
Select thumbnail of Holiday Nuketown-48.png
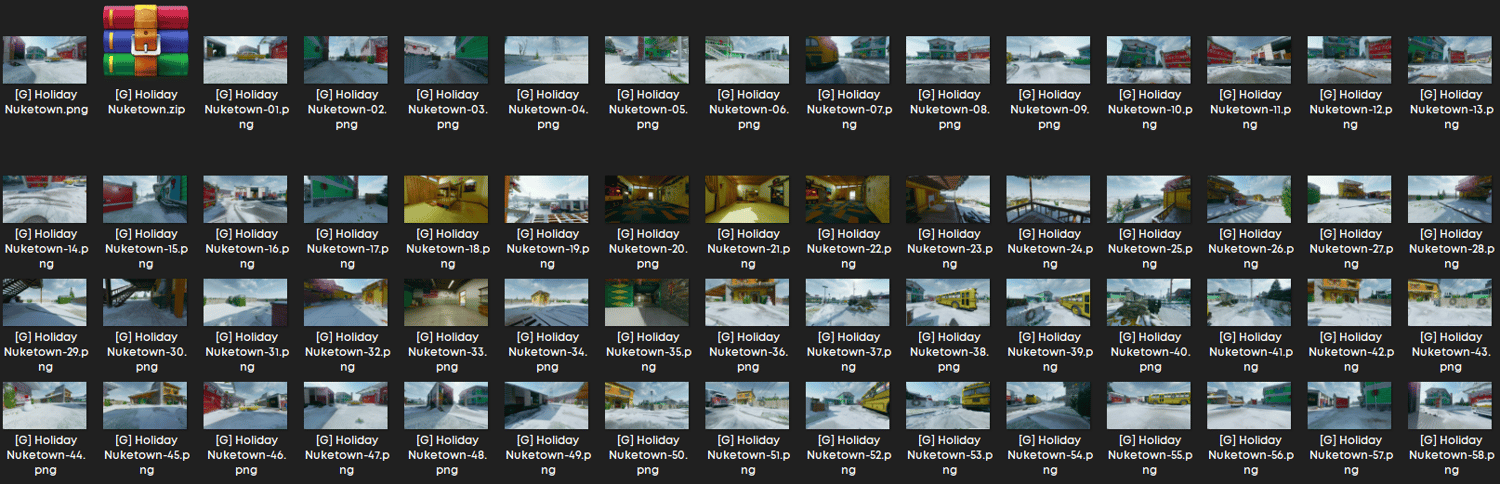click(x=446, y=405)
